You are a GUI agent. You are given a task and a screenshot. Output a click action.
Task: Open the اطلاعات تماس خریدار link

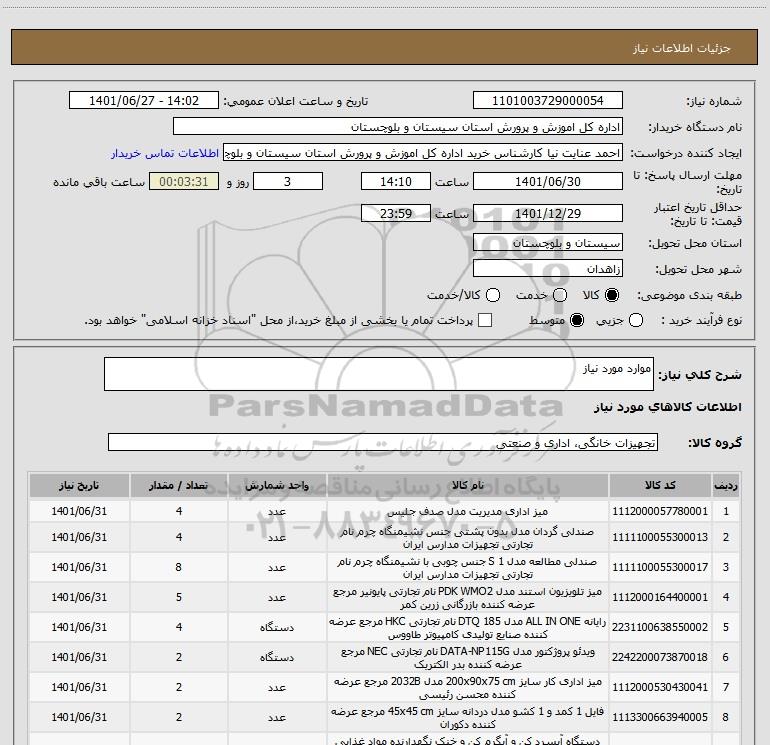pos(165,153)
